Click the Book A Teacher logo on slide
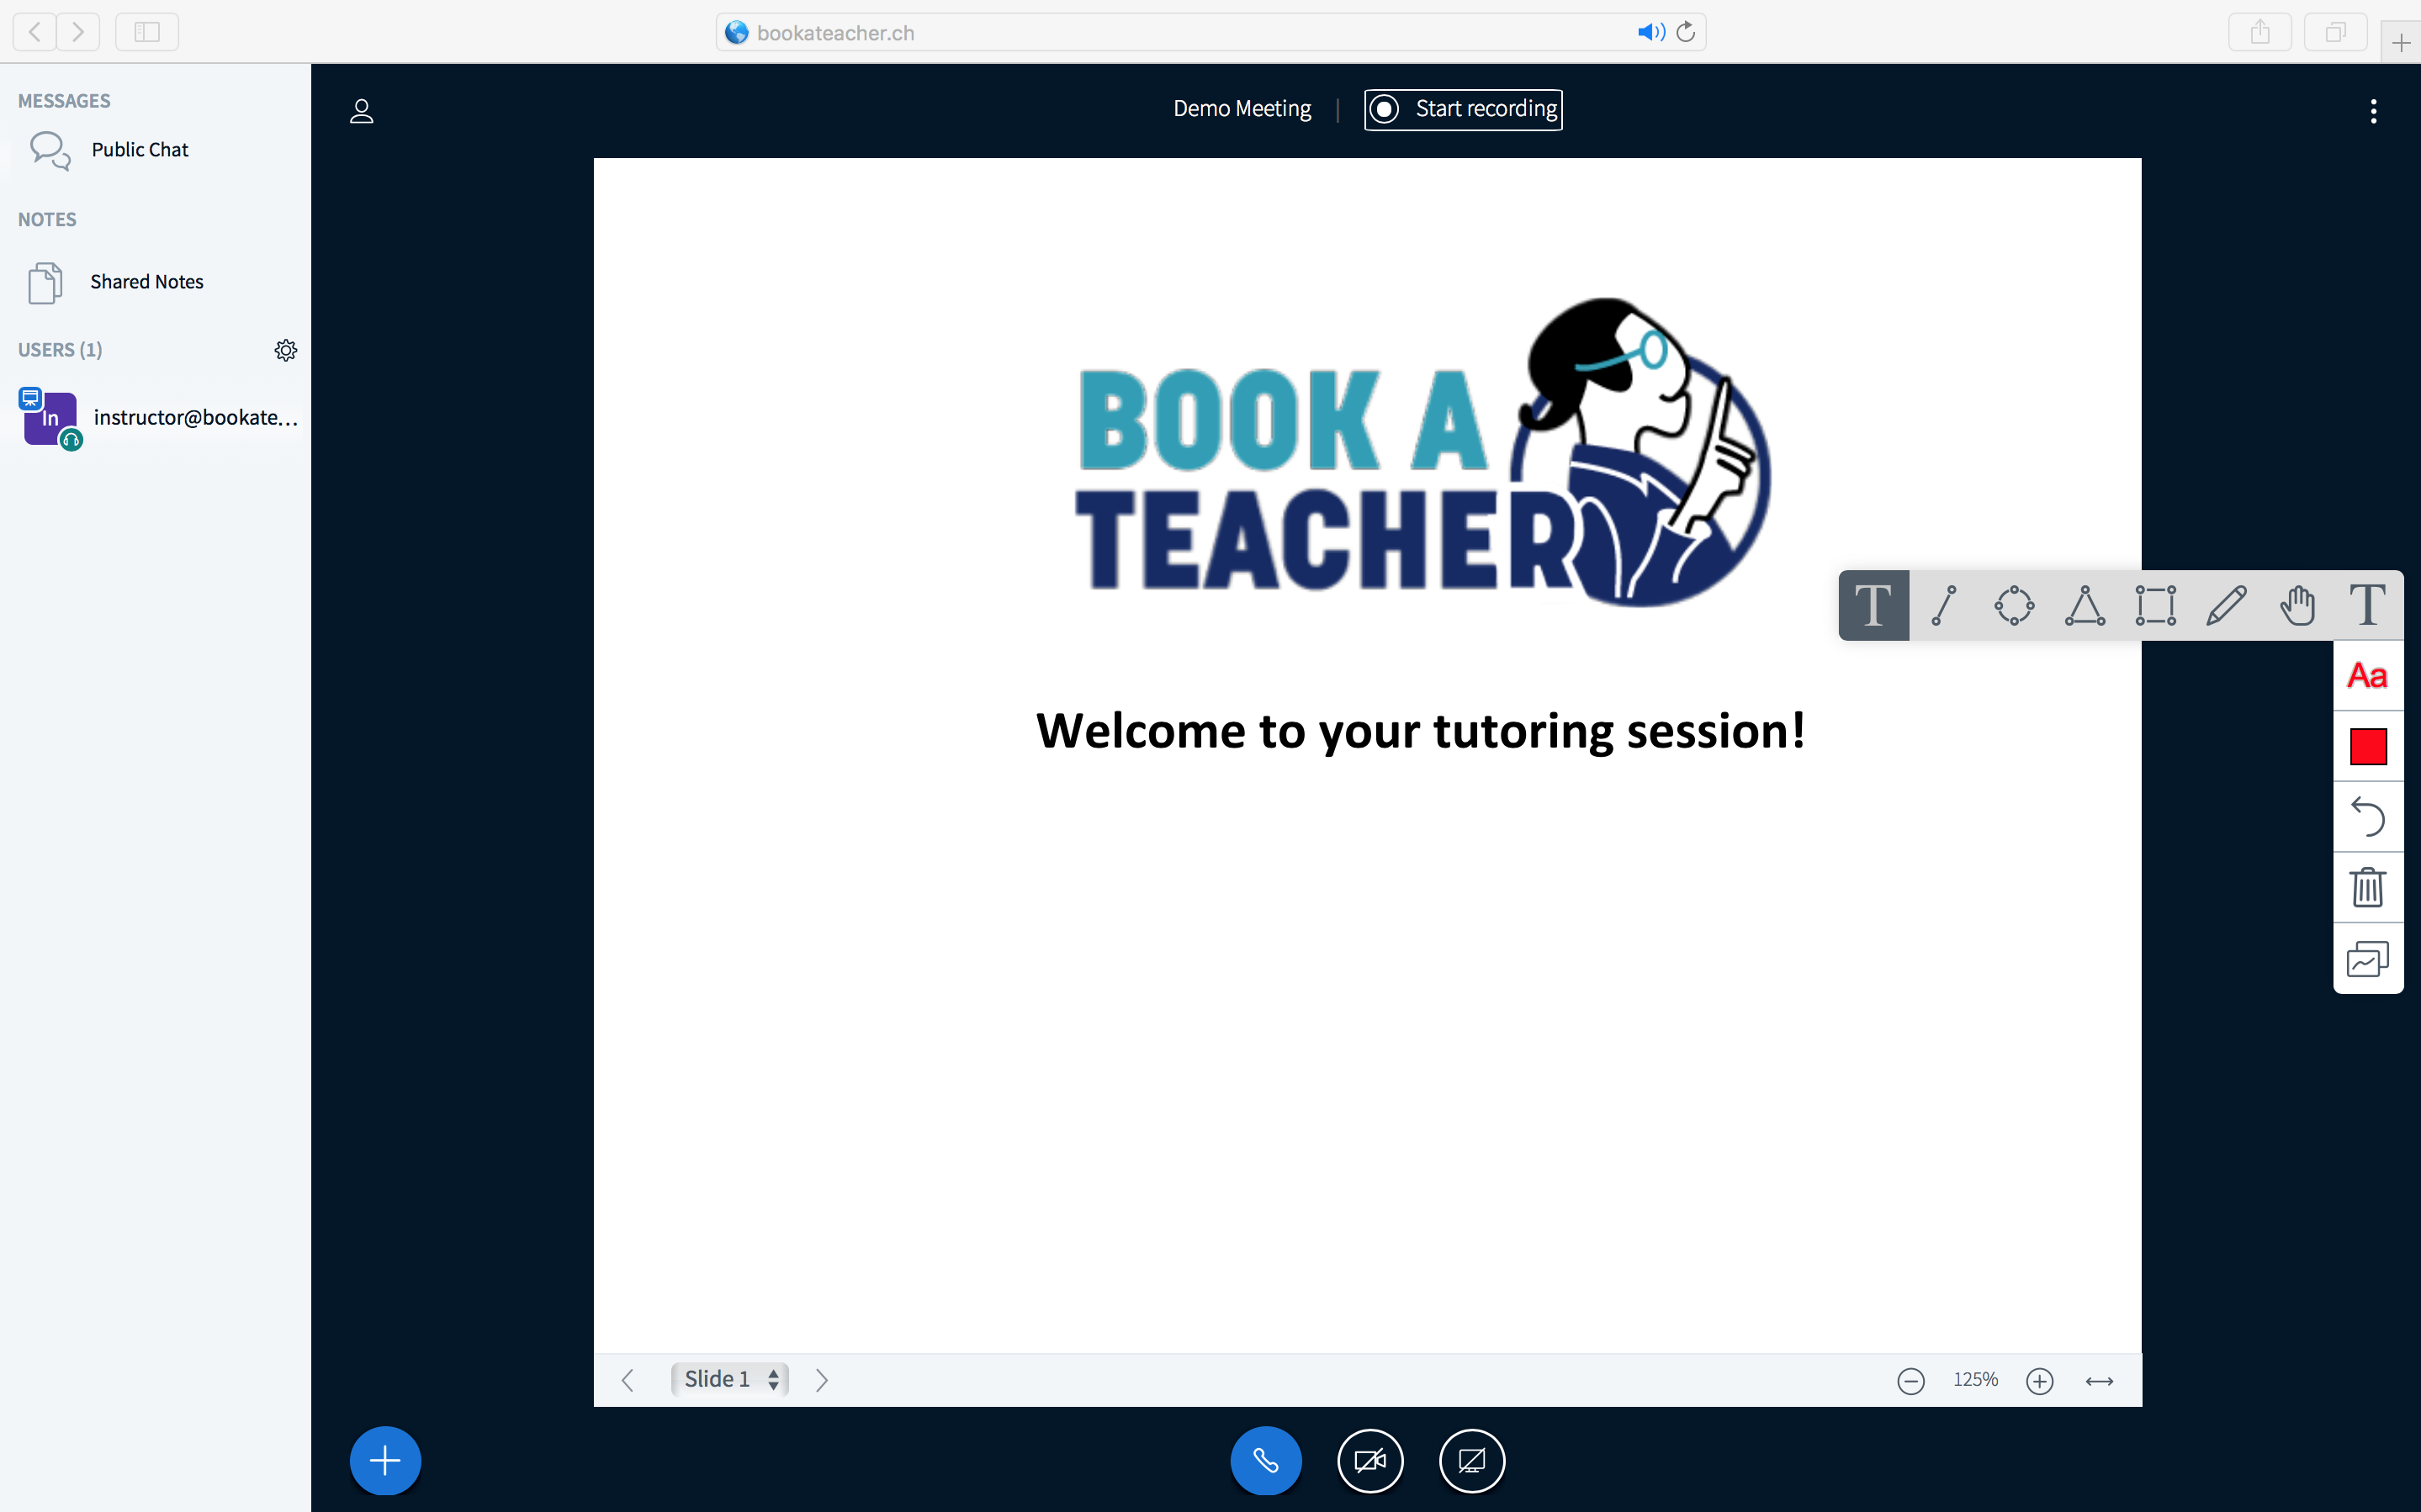The image size is (2421, 1512). point(1422,452)
